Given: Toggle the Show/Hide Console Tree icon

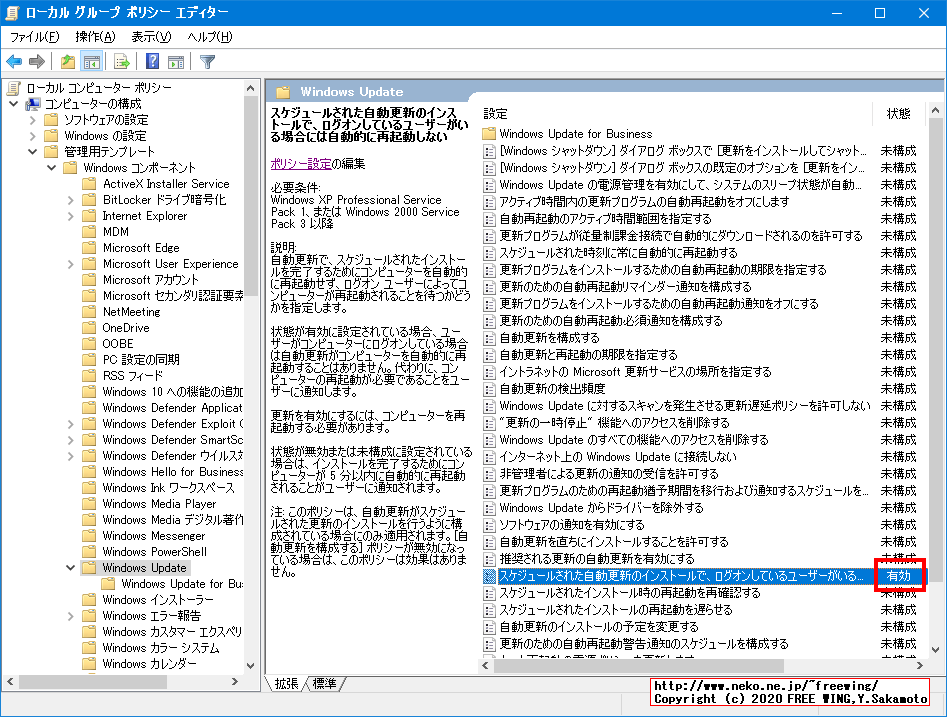Looking at the screenshot, I should coord(92,61).
